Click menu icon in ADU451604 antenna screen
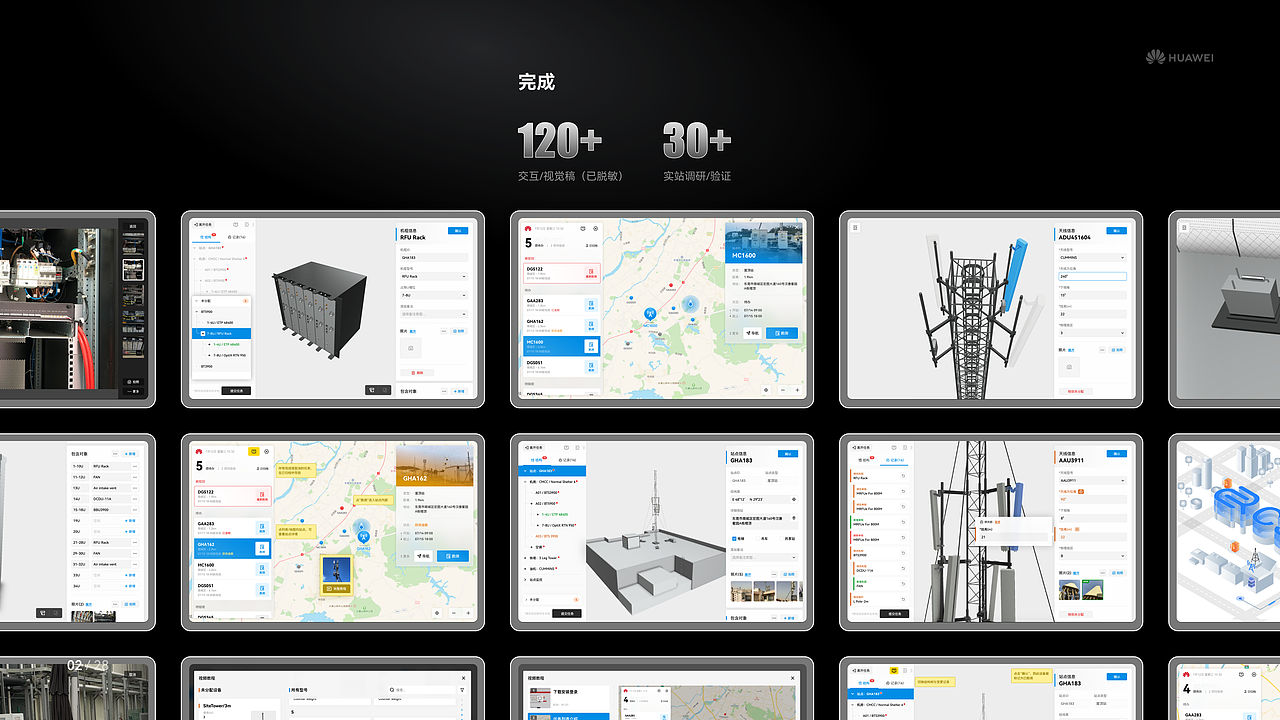 (855, 227)
